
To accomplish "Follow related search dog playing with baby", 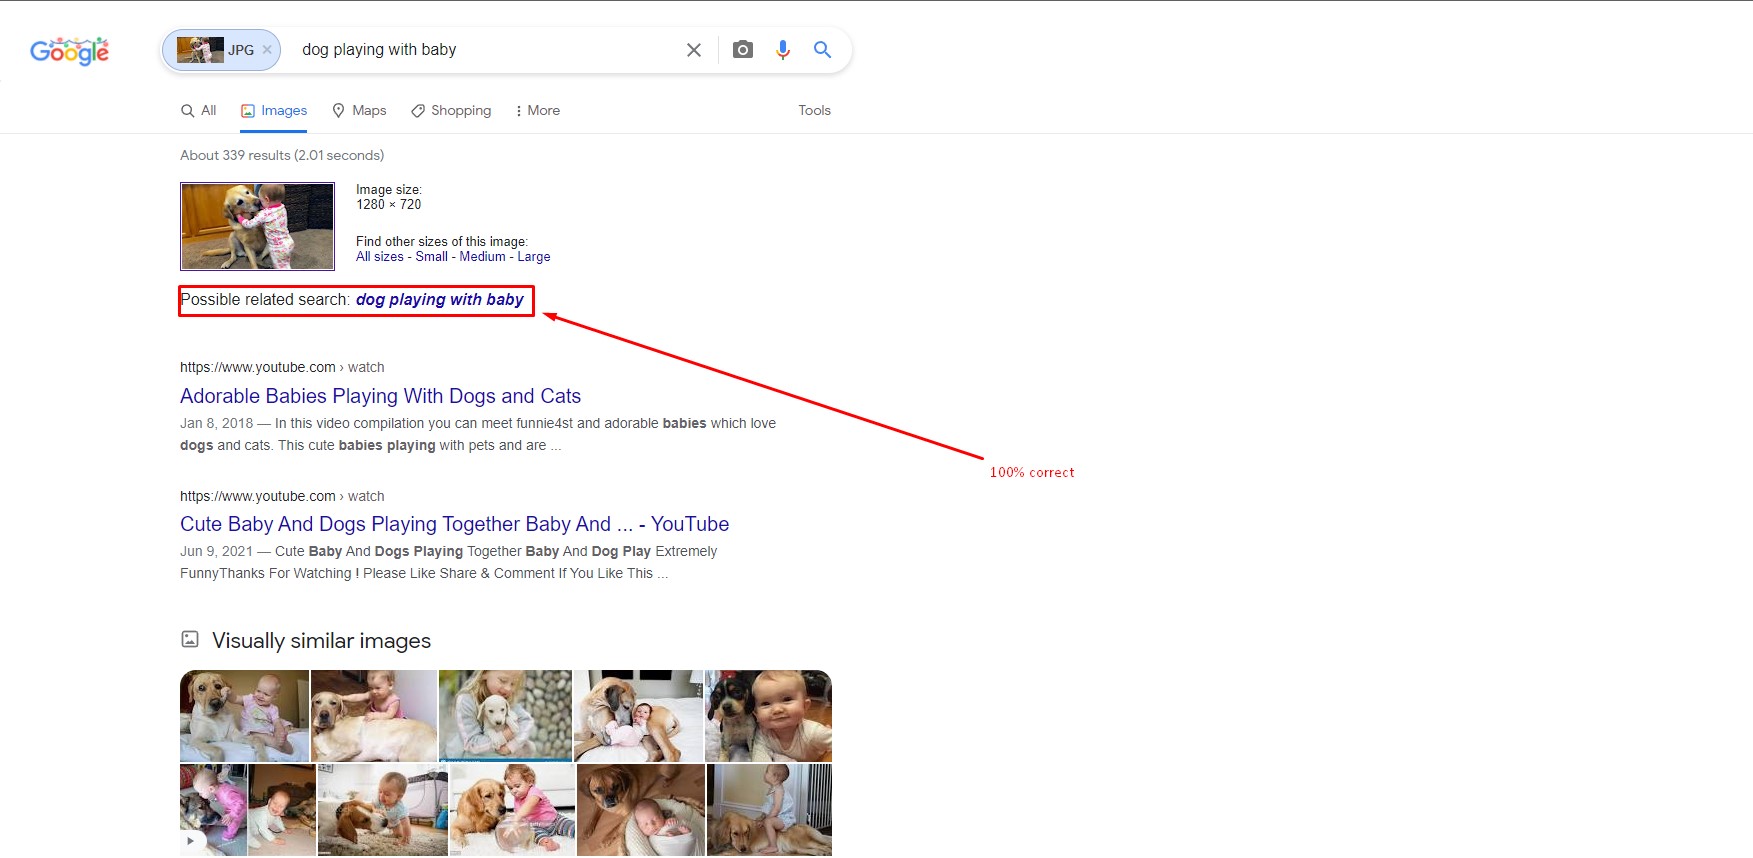I will [x=440, y=300].
